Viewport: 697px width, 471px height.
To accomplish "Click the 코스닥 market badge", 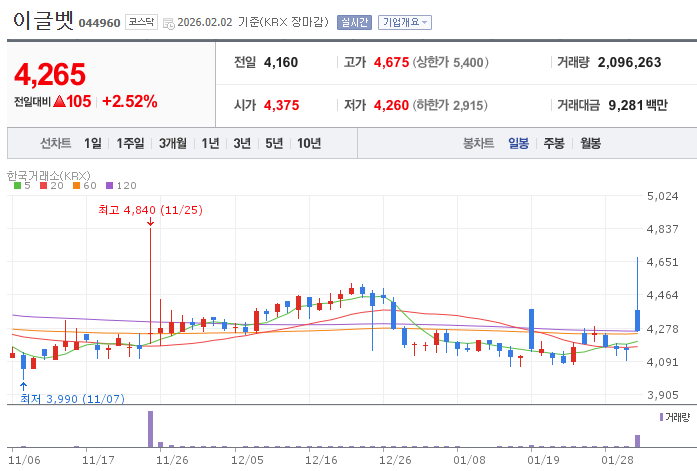I will click(141, 22).
